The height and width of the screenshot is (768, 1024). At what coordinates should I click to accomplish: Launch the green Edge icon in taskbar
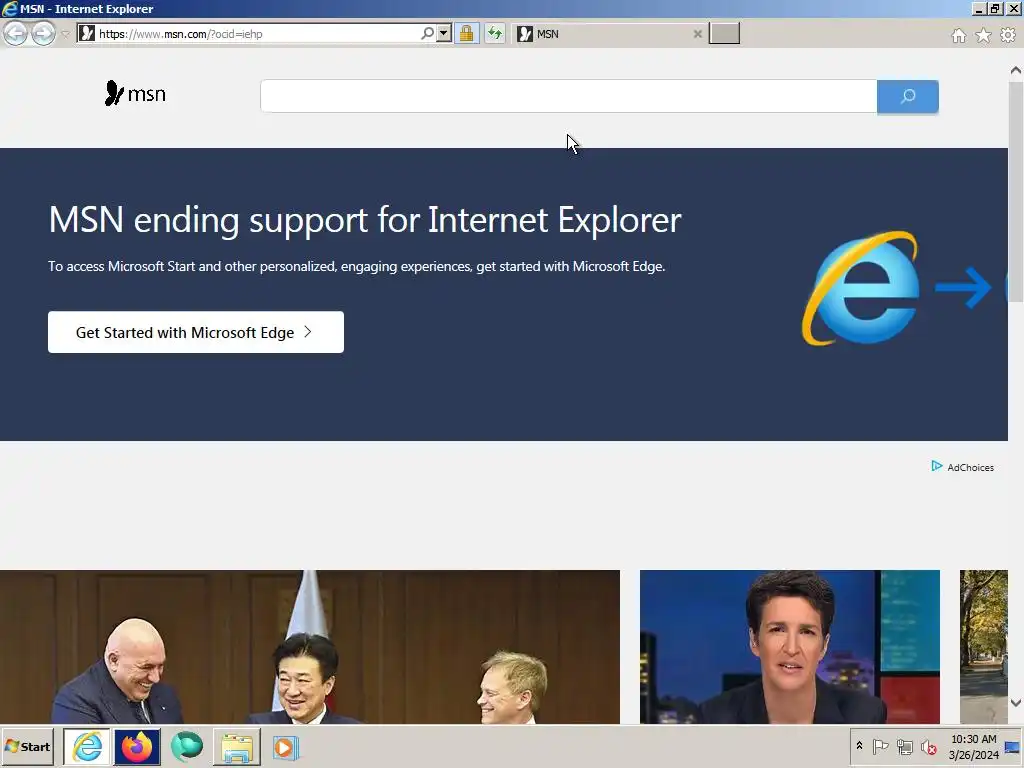click(x=187, y=746)
